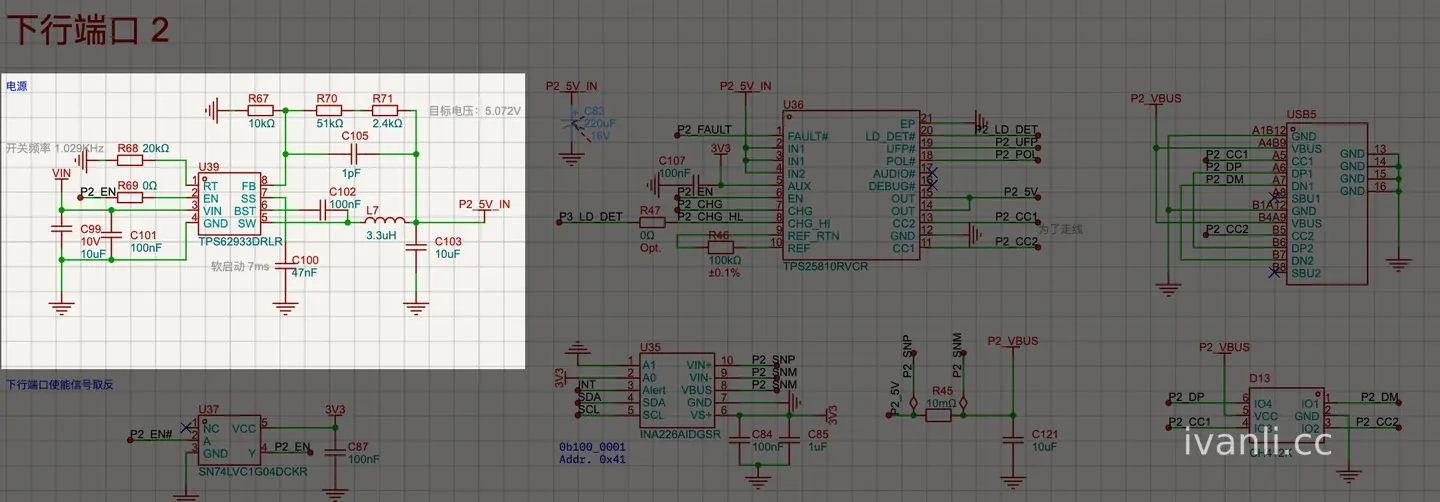Click the 电源 section label
Screen dimensions: 1440x502
coord(16,86)
